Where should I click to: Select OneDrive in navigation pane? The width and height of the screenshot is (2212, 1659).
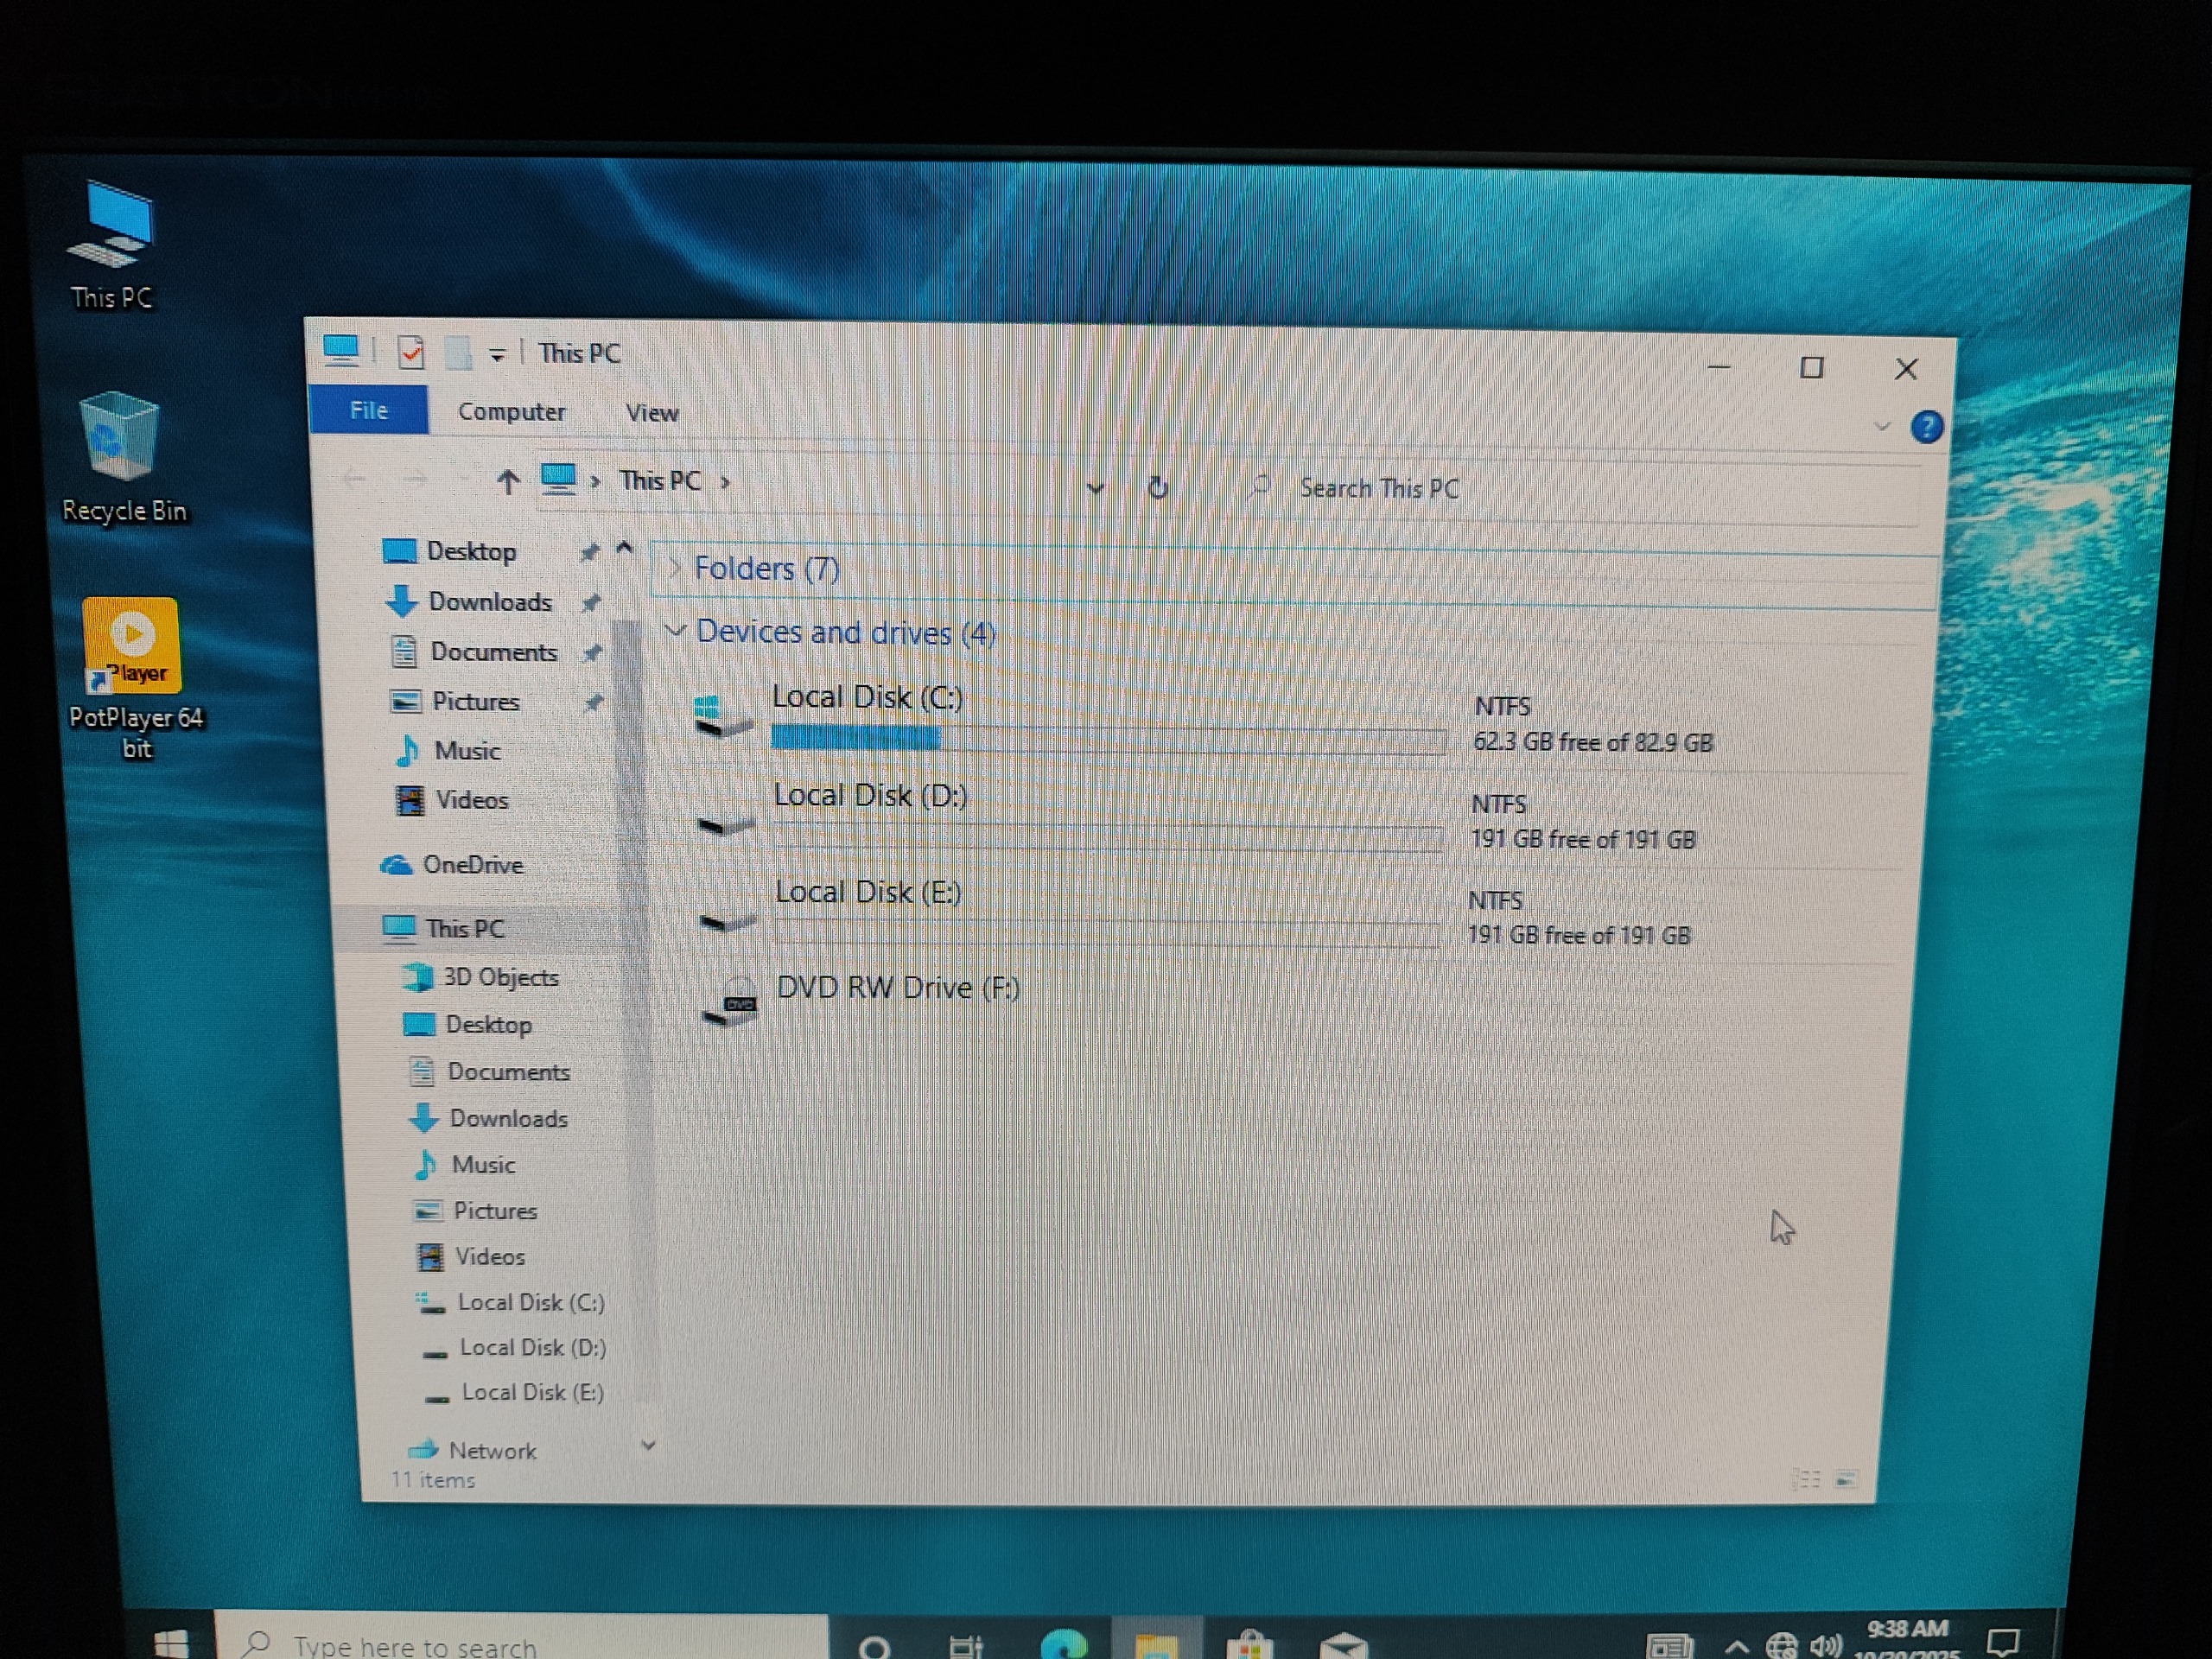pos(471,865)
